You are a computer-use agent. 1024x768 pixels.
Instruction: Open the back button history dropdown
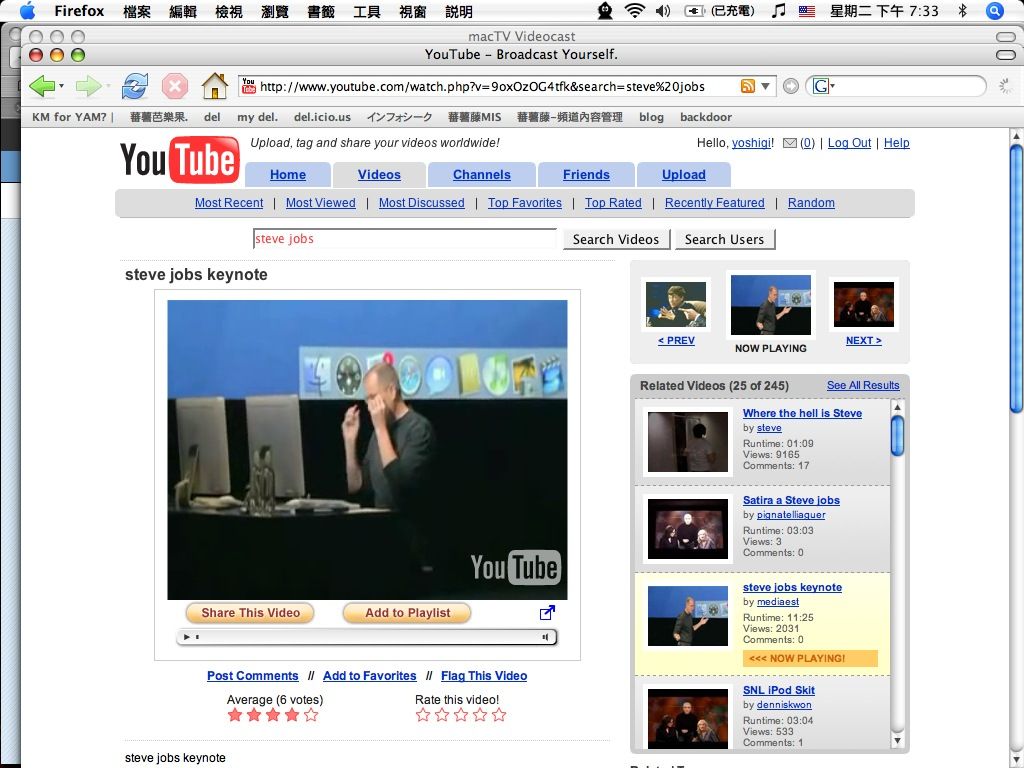(x=61, y=86)
